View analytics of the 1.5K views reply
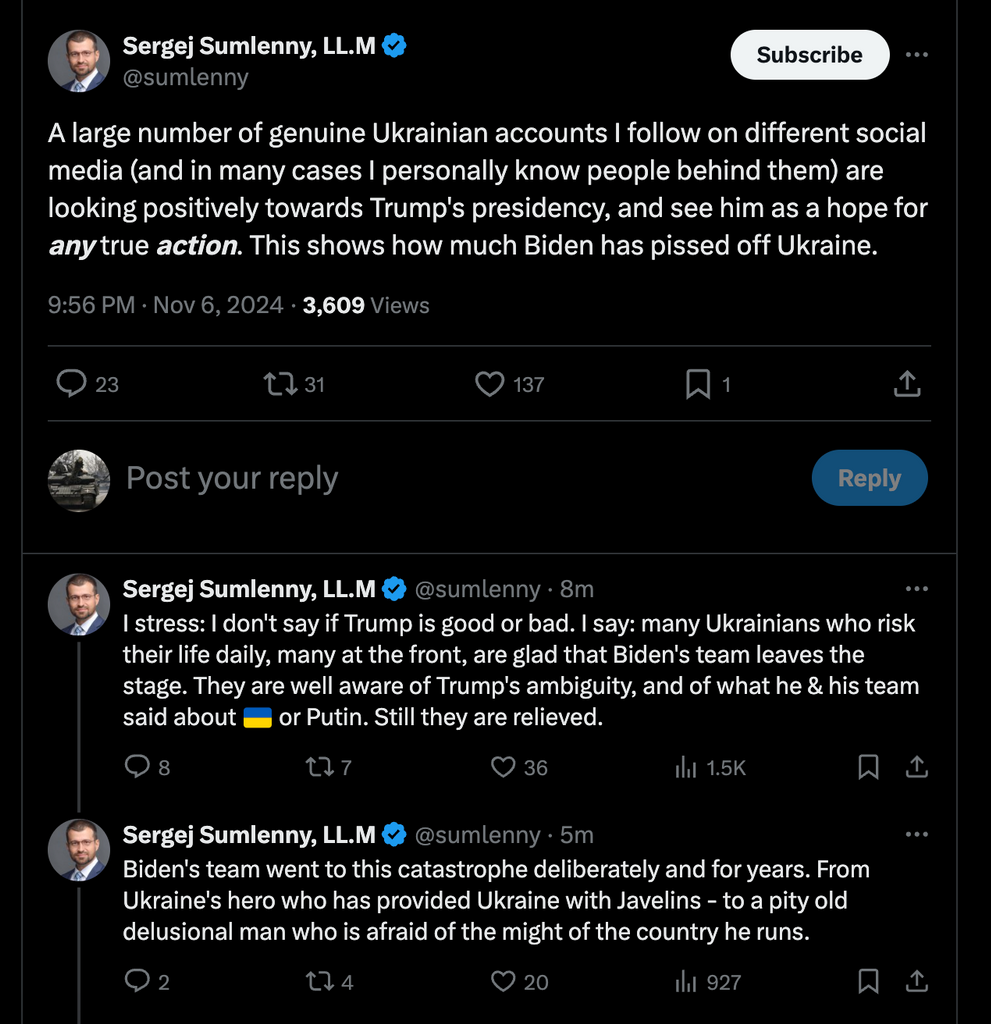991x1024 pixels. click(686, 767)
